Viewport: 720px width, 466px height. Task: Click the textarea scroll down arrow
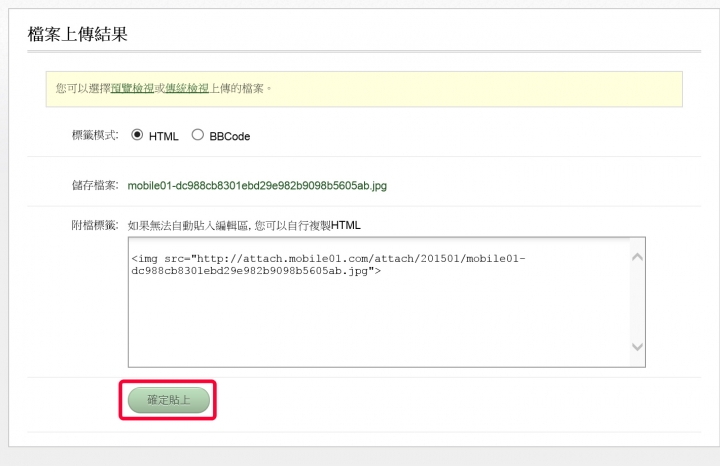637,347
